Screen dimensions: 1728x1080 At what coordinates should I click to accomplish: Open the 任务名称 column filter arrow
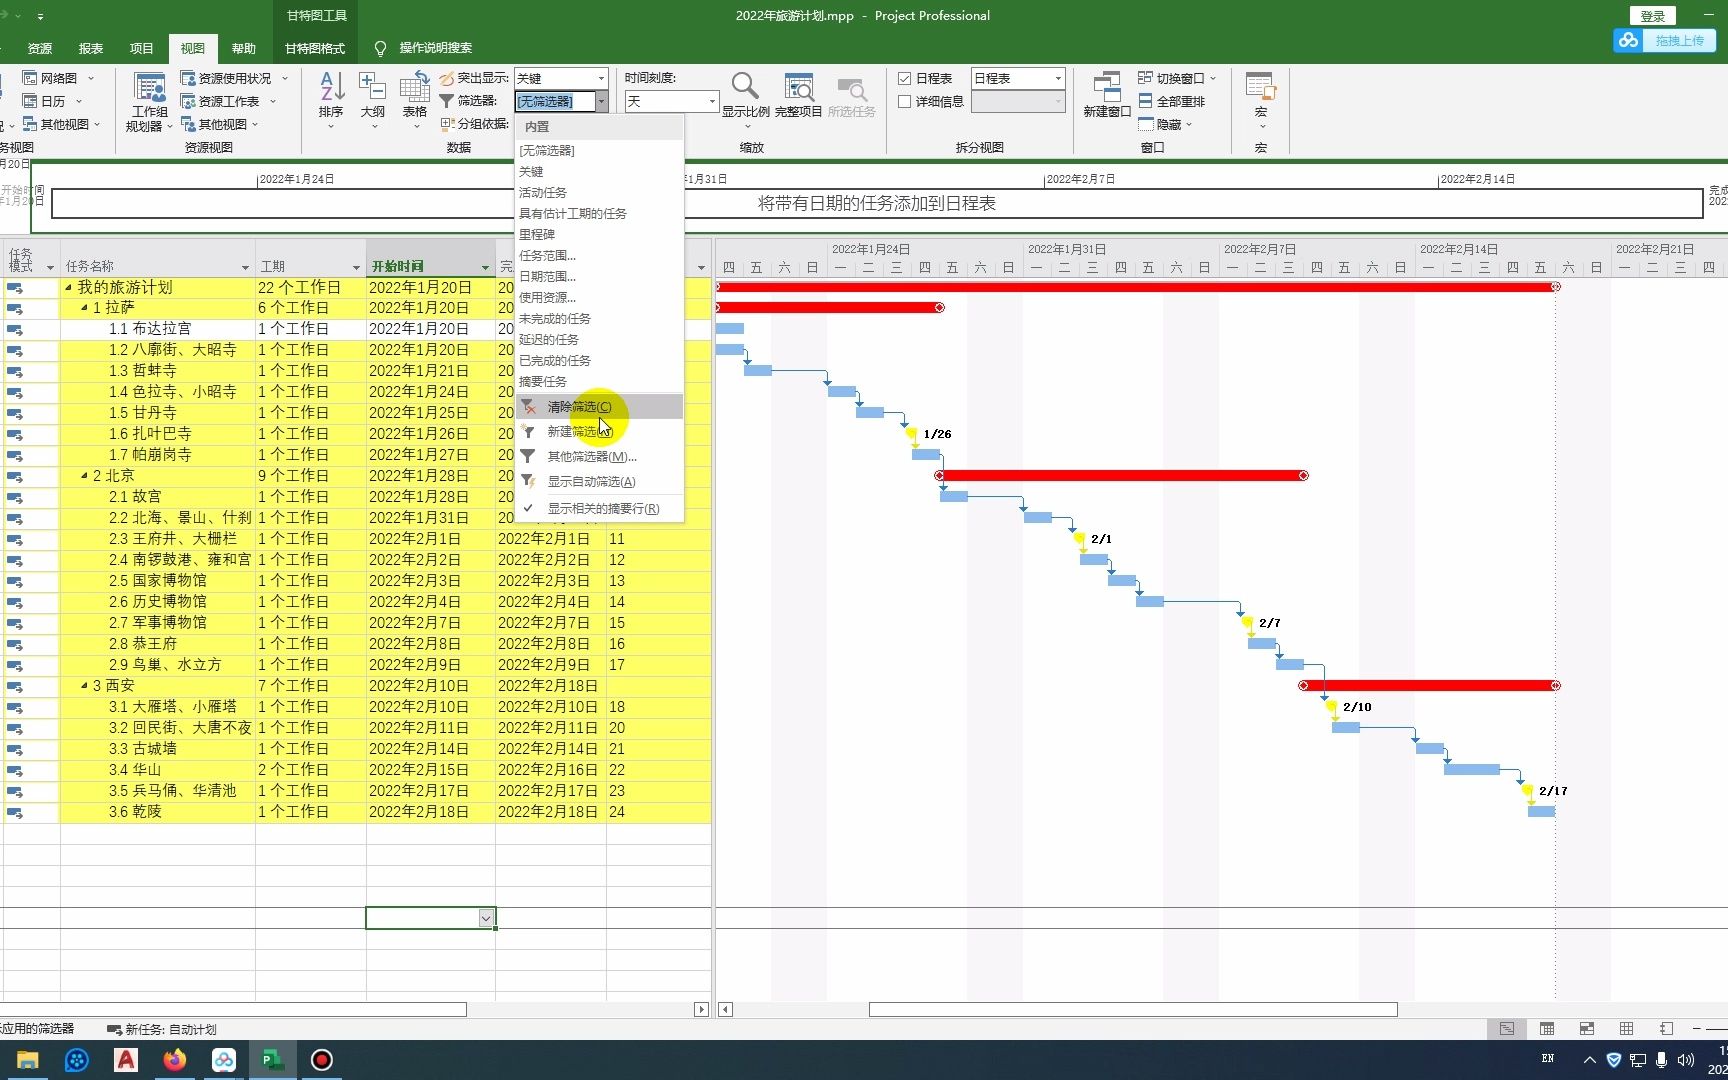(x=245, y=267)
